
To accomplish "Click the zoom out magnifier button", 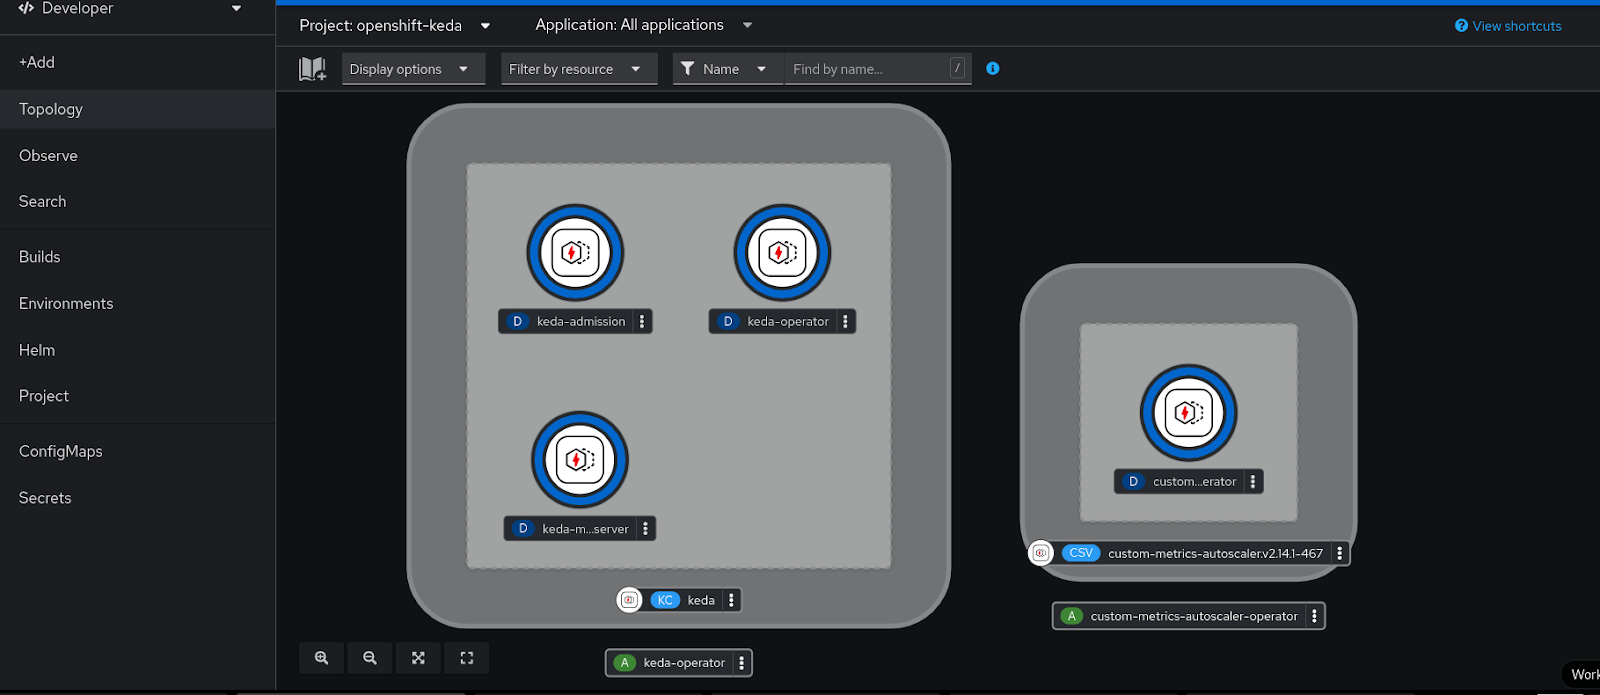I will [370, 658].
